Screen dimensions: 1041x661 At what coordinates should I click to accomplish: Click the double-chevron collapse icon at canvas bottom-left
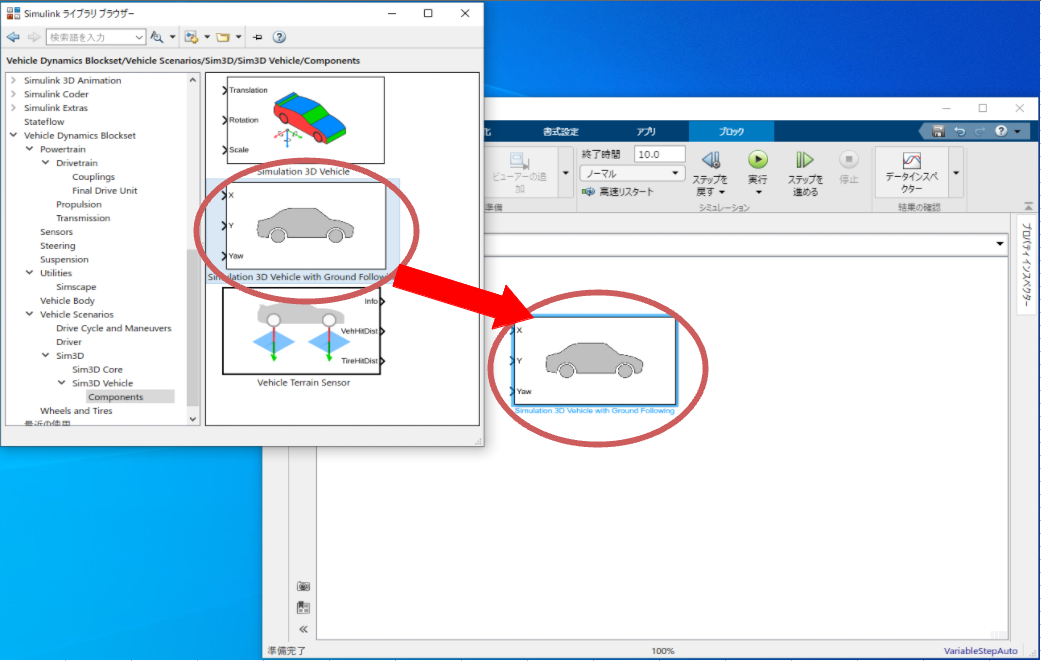[x=303, y=629]
